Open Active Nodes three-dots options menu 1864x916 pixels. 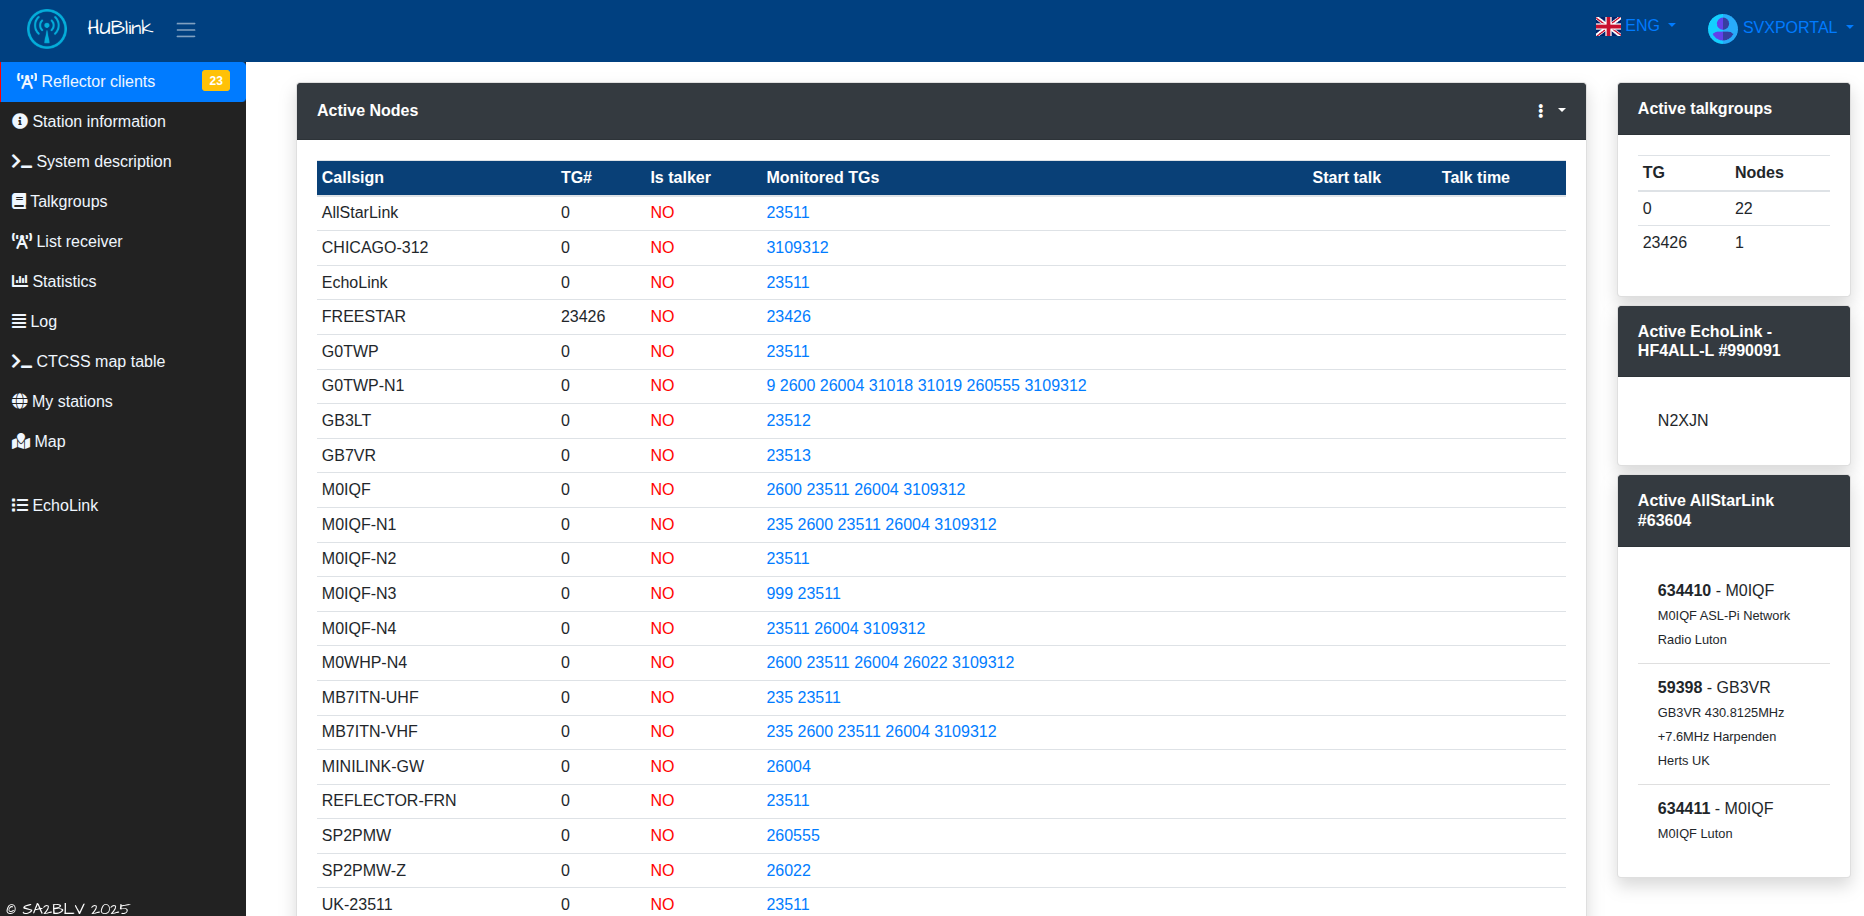[x=1540, y=111]
